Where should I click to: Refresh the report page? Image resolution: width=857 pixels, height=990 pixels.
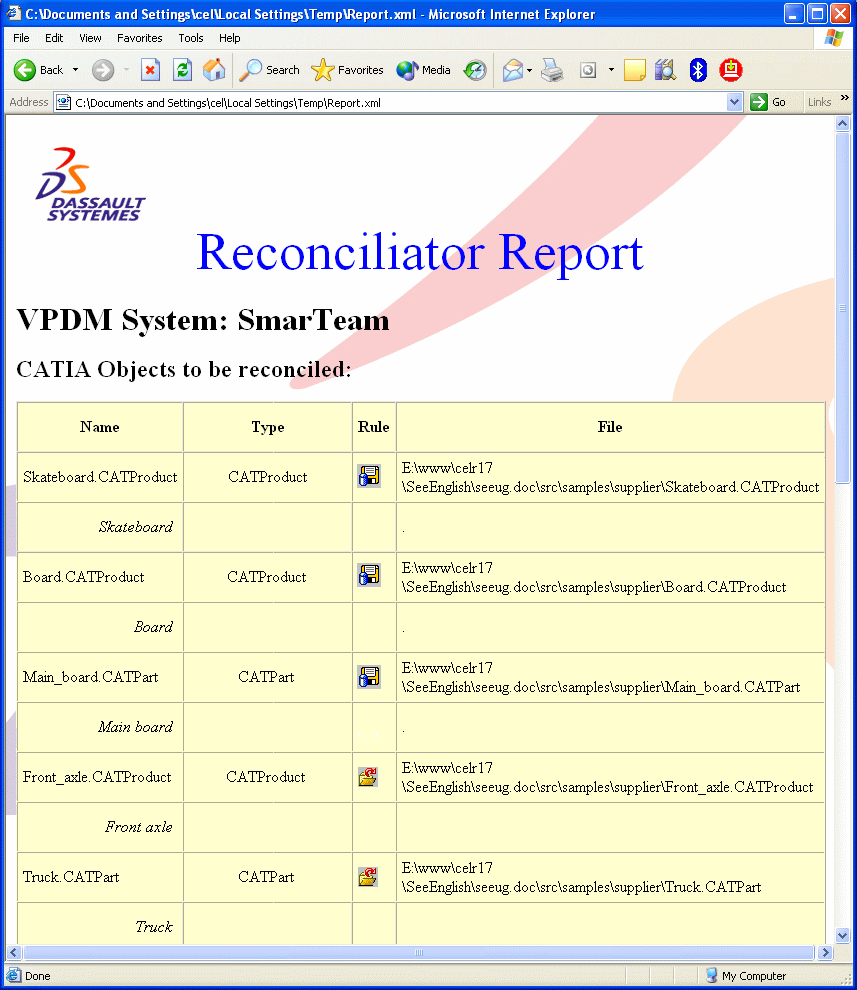[x=182, y=70]
